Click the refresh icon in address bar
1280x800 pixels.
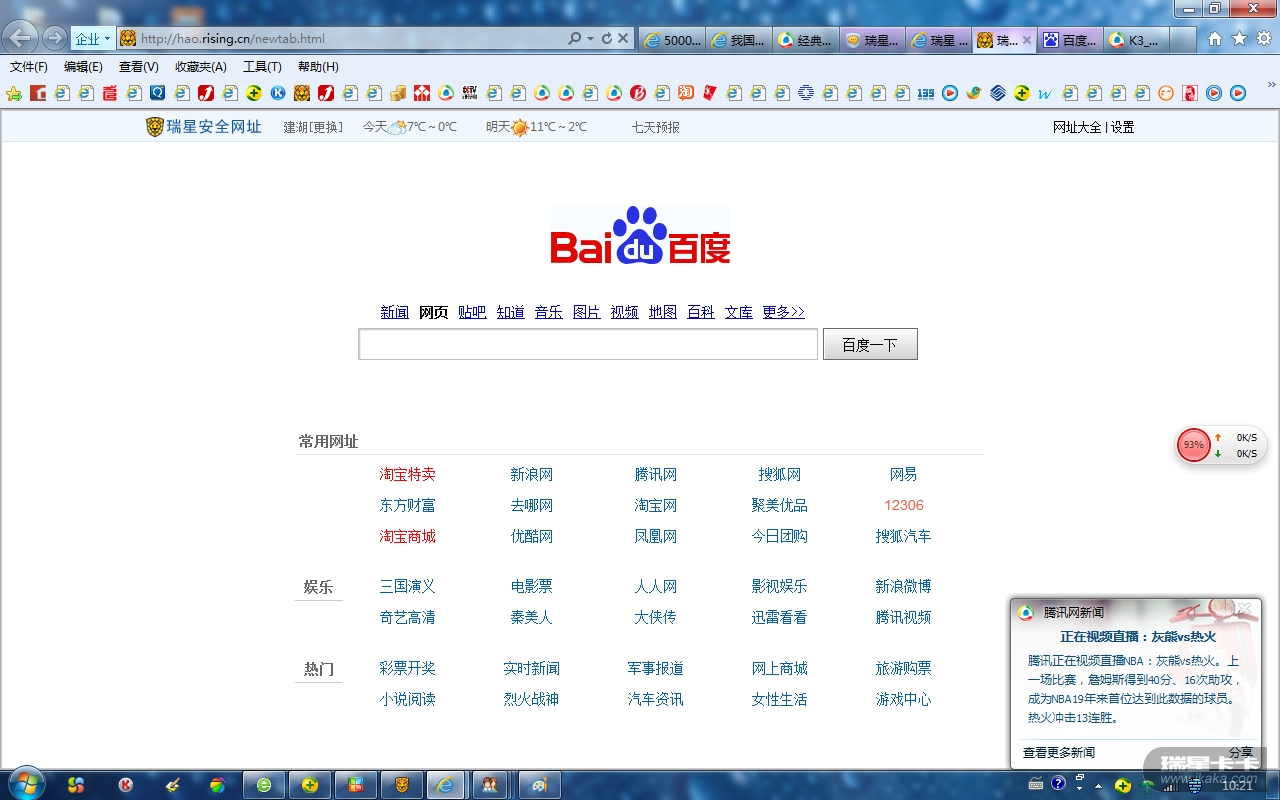606,38
